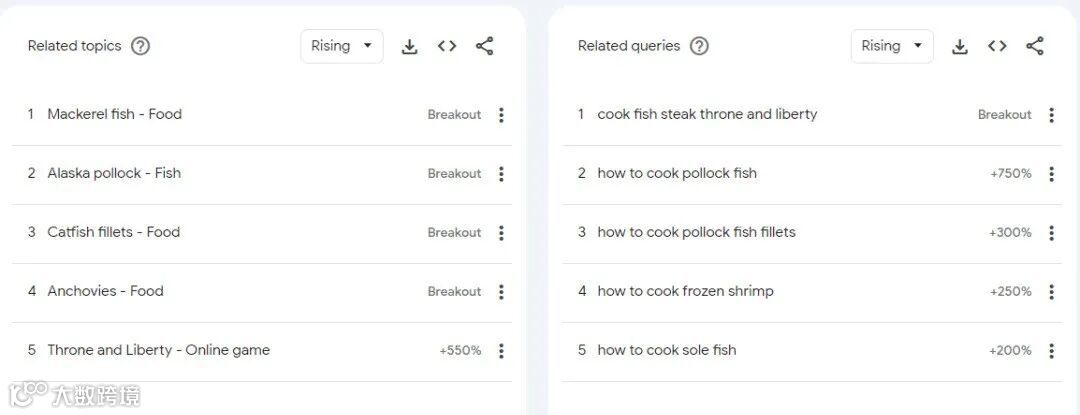Select query cook fish steak throne and liberty
This screenshot has width=1080, height=415.
point(707,114)
